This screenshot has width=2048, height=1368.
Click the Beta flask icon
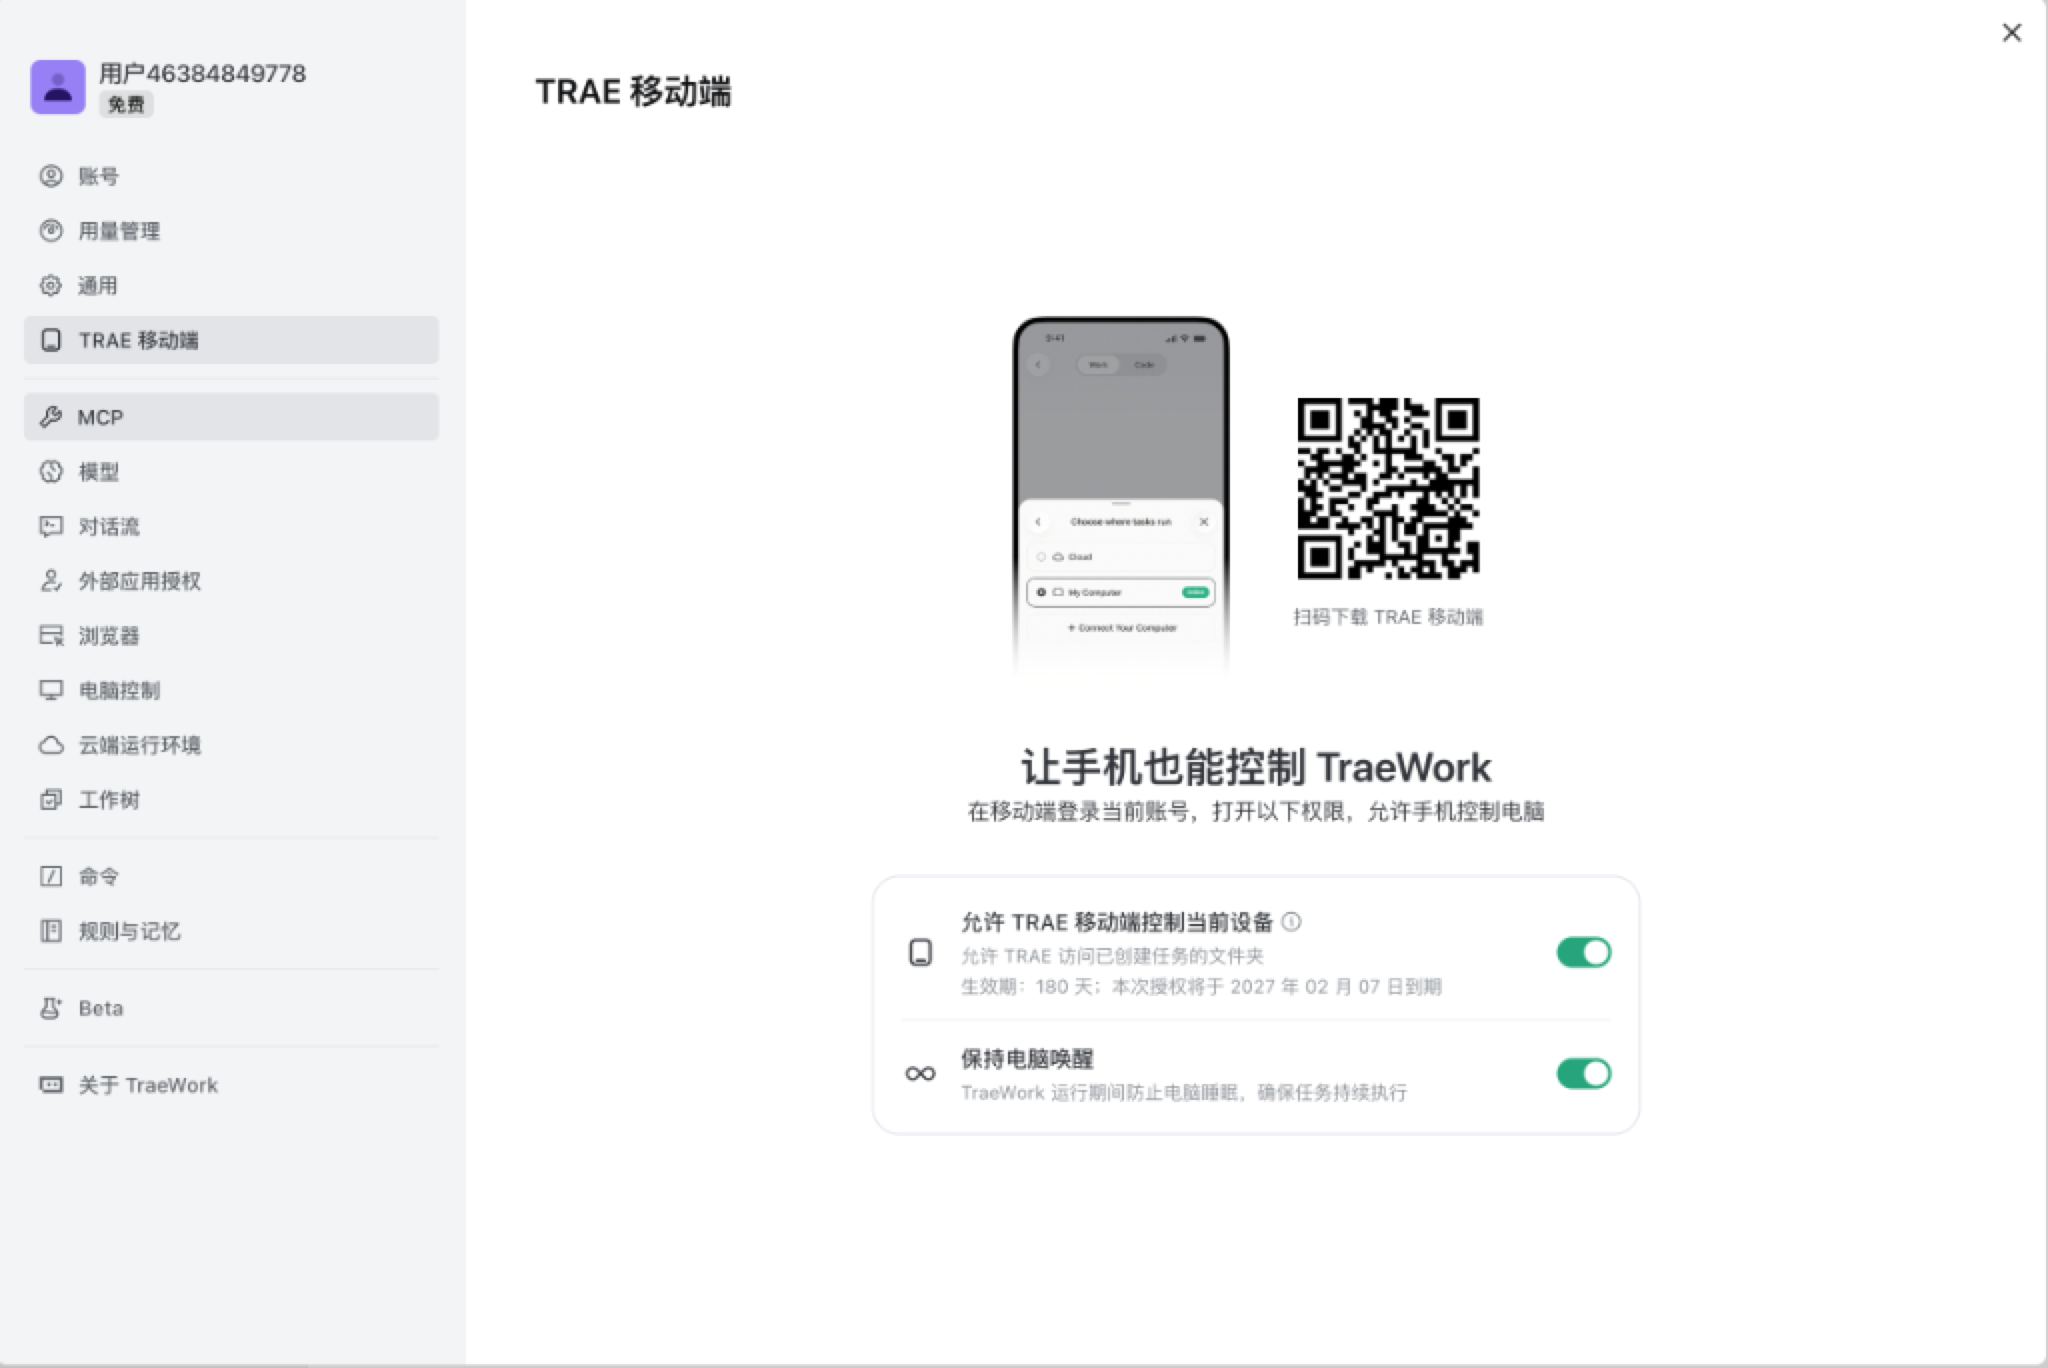51,1008
